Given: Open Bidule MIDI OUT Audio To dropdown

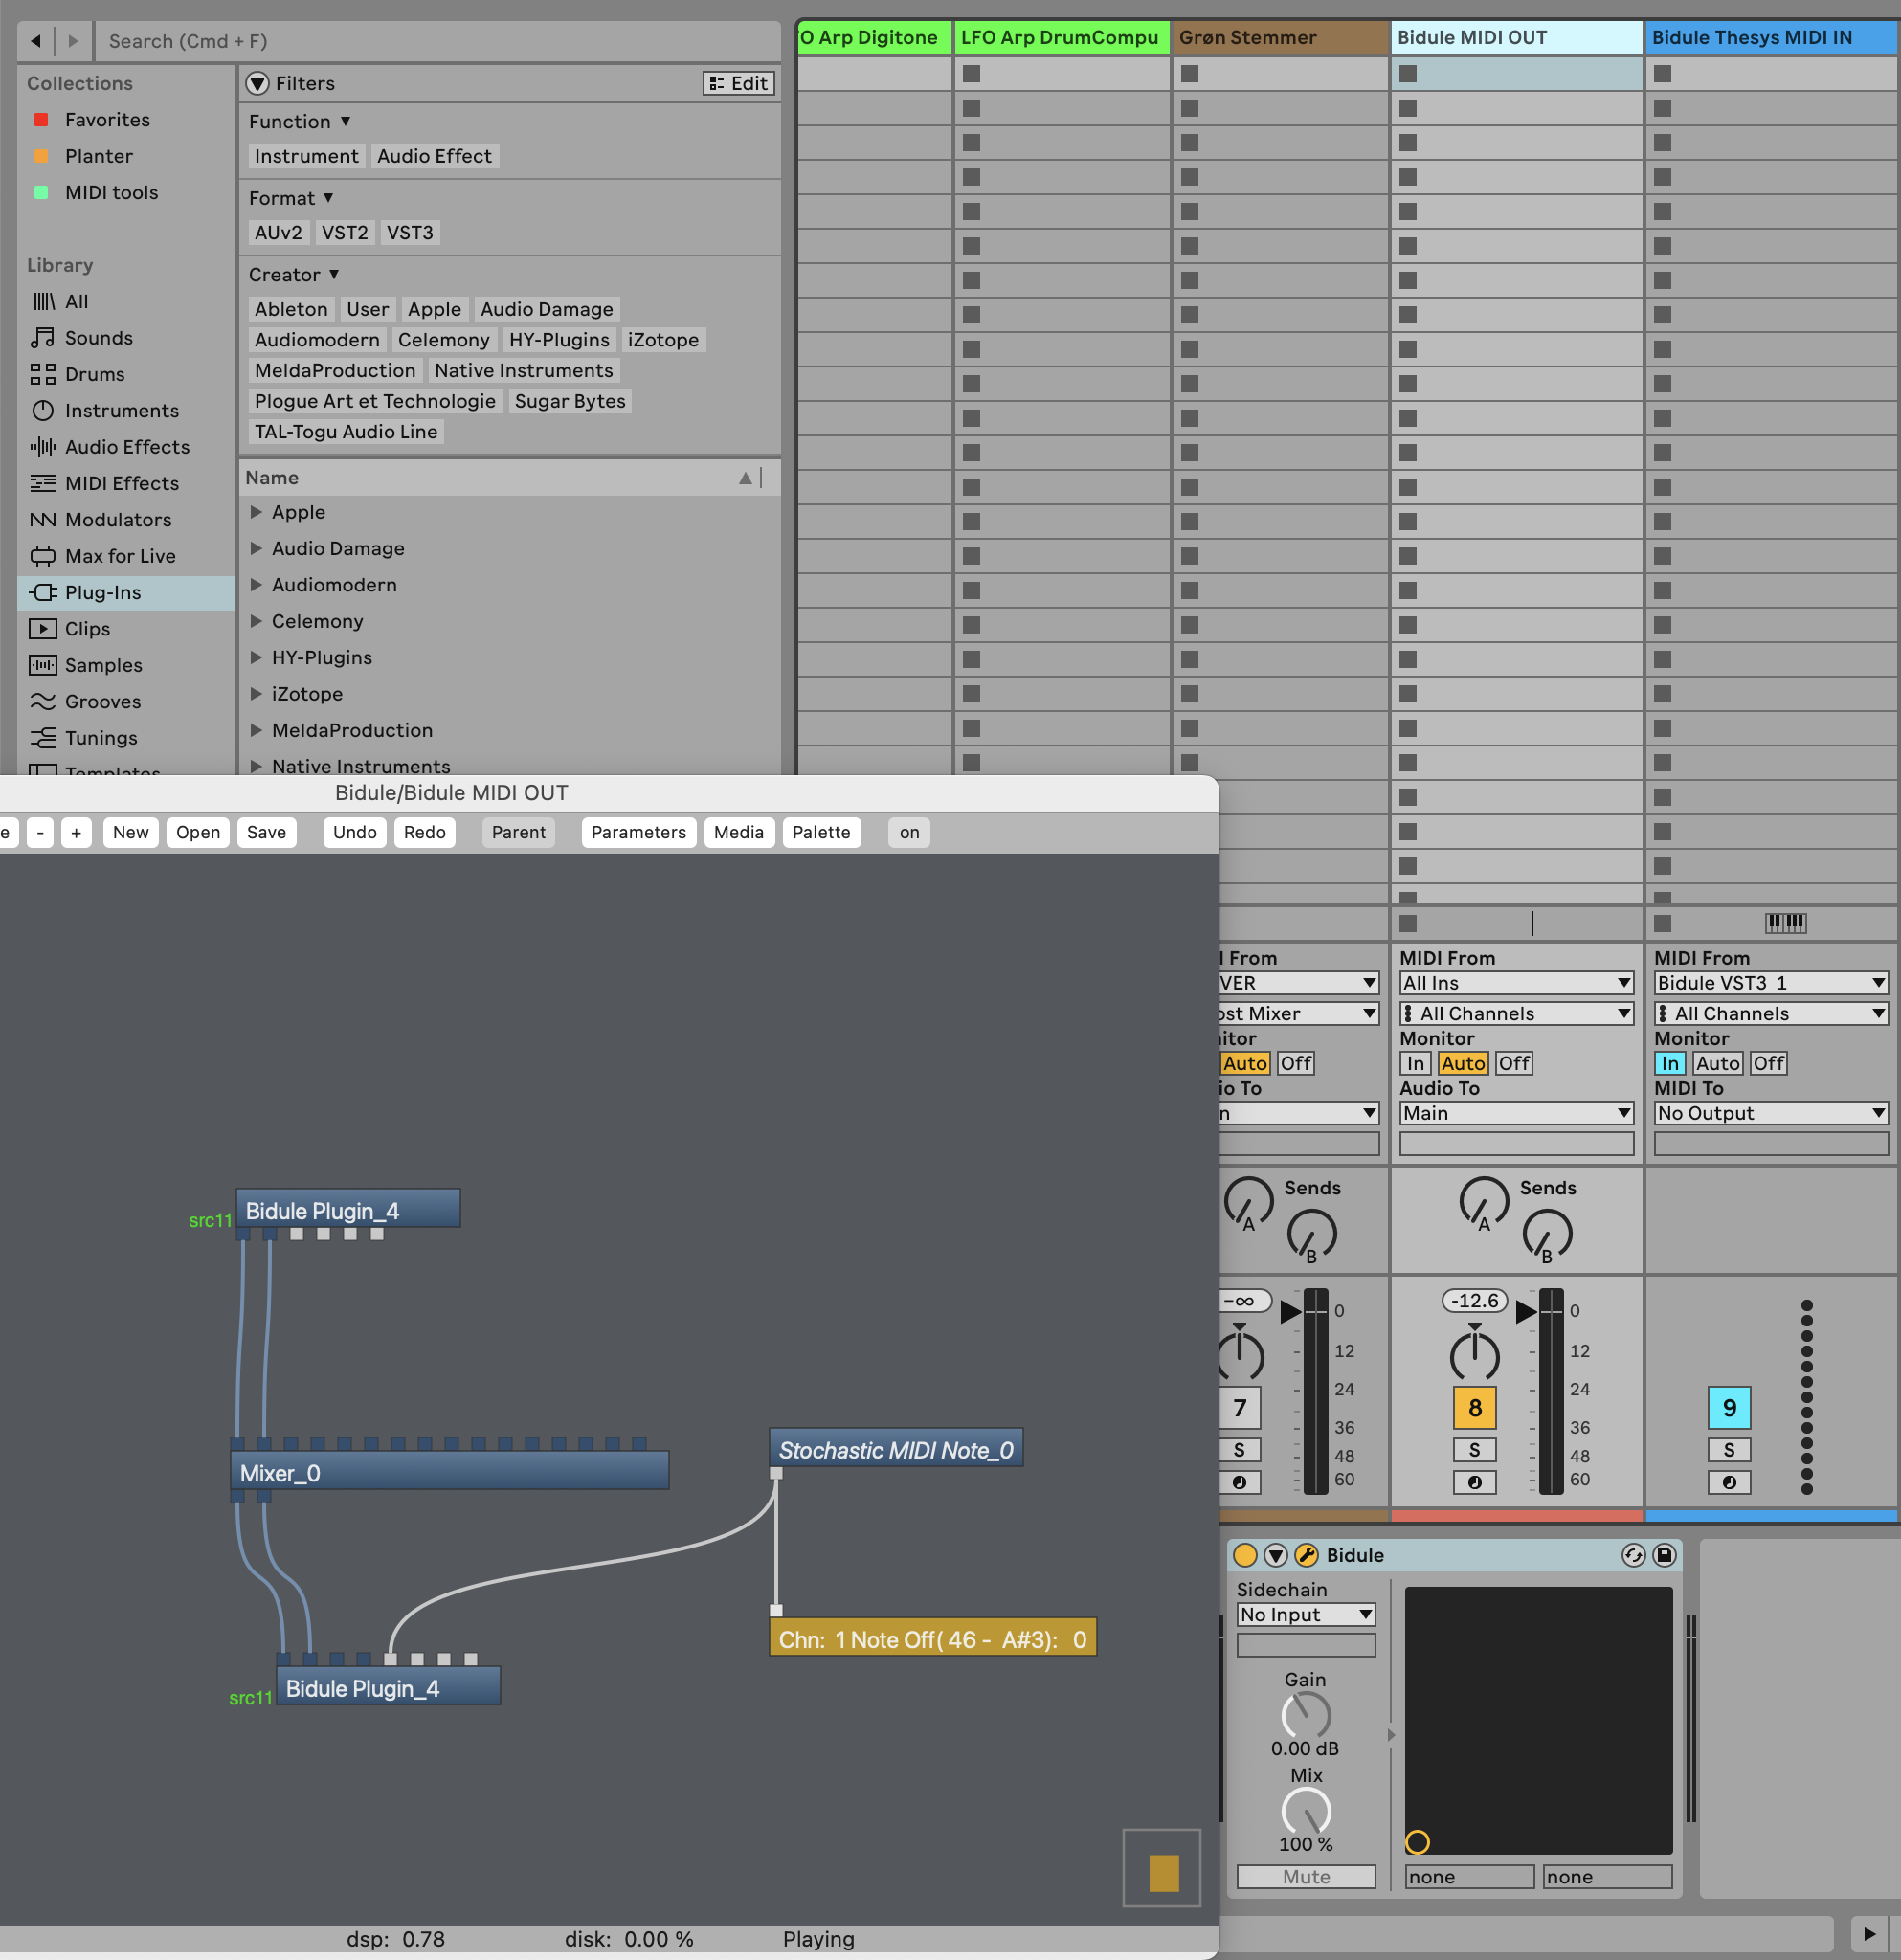Looking at the screenshot, I should (x=1515, y=1113).
